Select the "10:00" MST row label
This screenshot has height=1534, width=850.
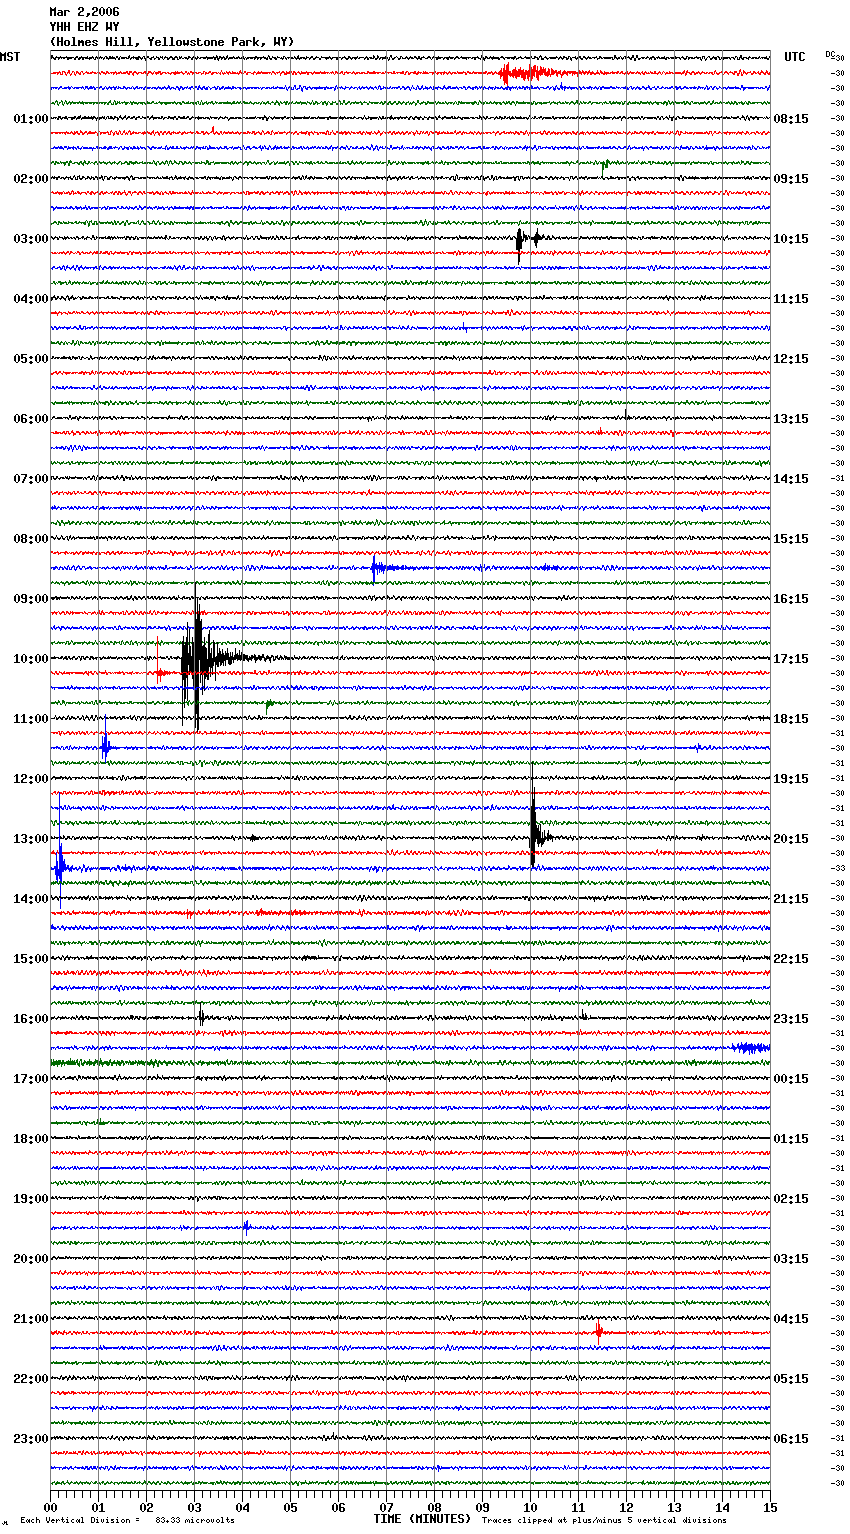(x=31, y=659)
